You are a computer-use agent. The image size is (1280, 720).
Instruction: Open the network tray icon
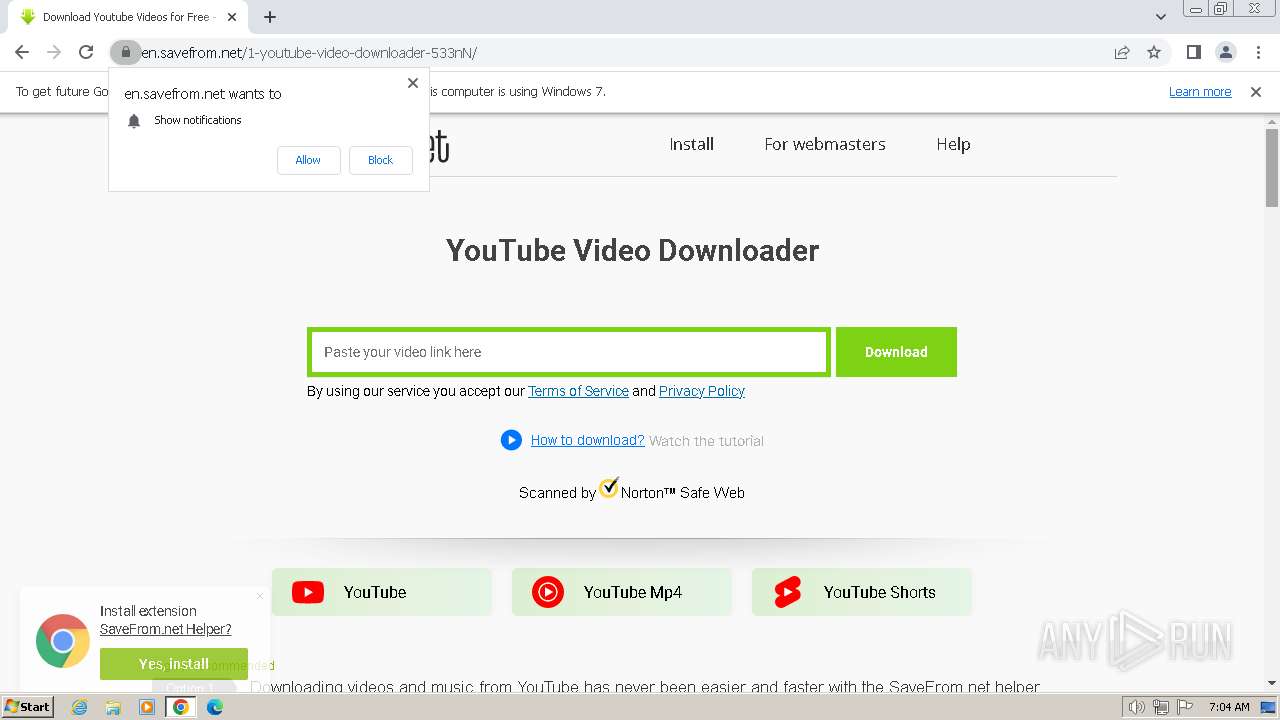(x=1161, y=707)
